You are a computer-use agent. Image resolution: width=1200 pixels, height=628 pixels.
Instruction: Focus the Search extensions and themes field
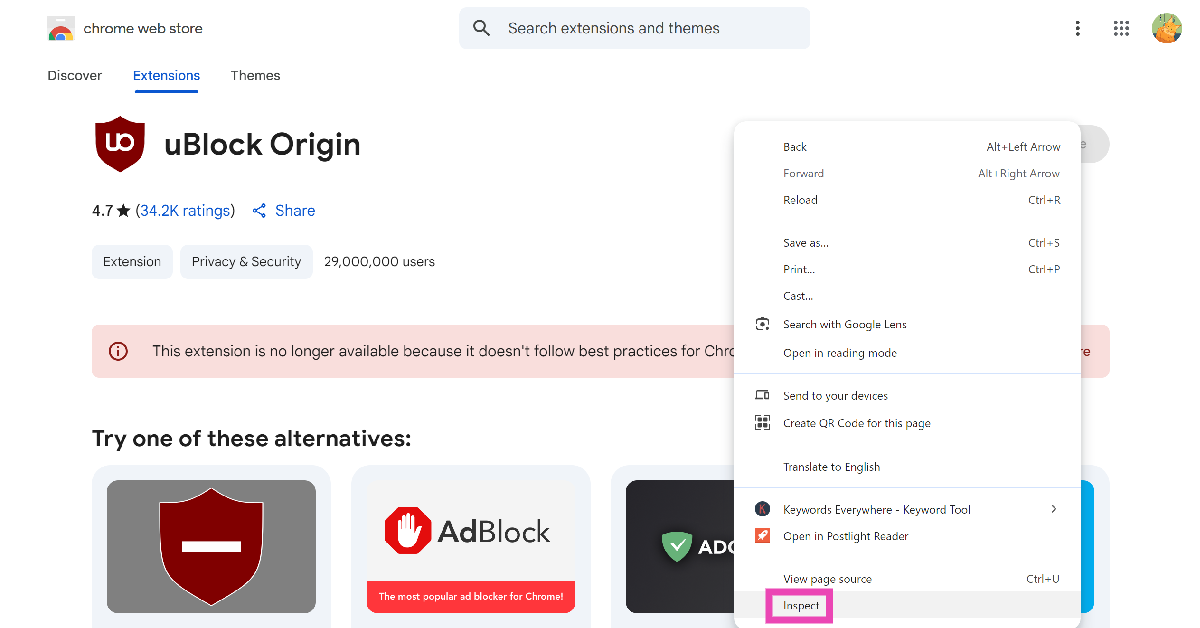coord(635,28)
